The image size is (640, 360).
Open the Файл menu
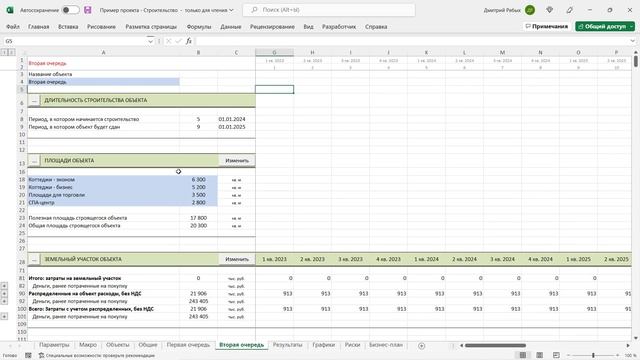[x=13, y=27]
